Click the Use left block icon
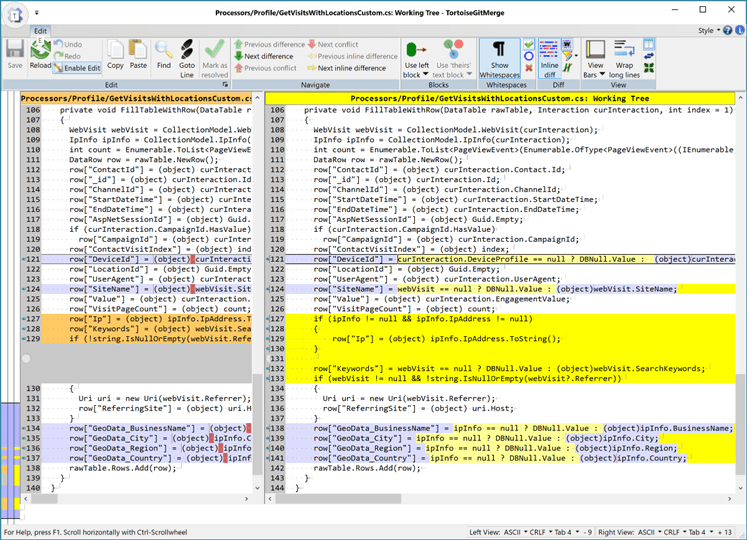This screenshot has height=540, width=747. [416, 50]
